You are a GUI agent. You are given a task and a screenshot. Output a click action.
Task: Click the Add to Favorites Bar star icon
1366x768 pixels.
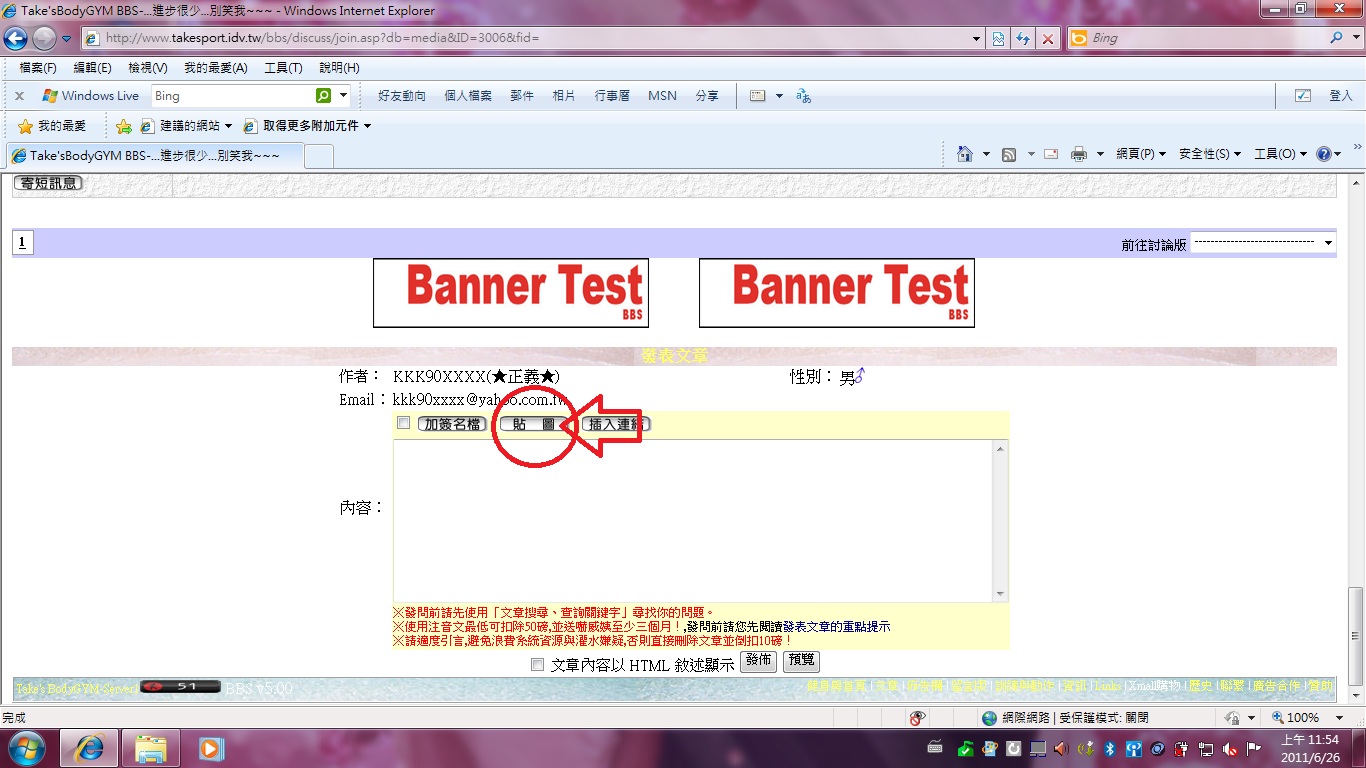(123, 126)
